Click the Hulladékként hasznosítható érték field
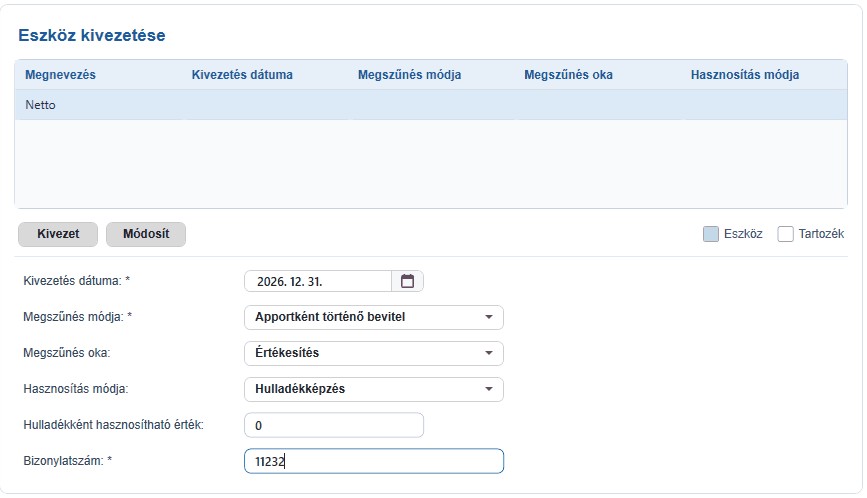 point(334,425)
